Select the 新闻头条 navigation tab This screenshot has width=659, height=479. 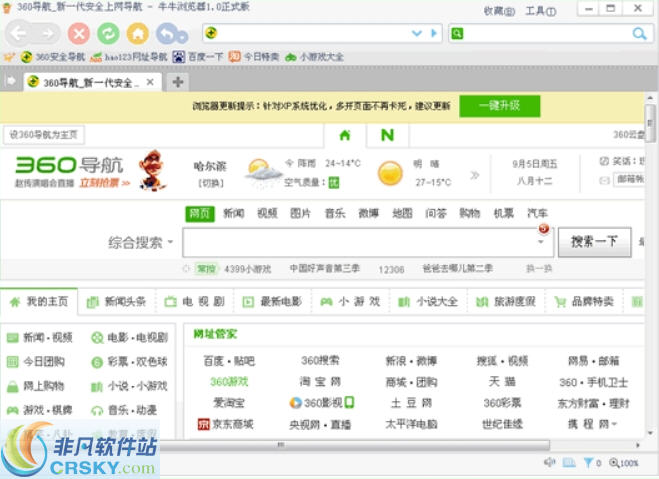coord(116,302)
